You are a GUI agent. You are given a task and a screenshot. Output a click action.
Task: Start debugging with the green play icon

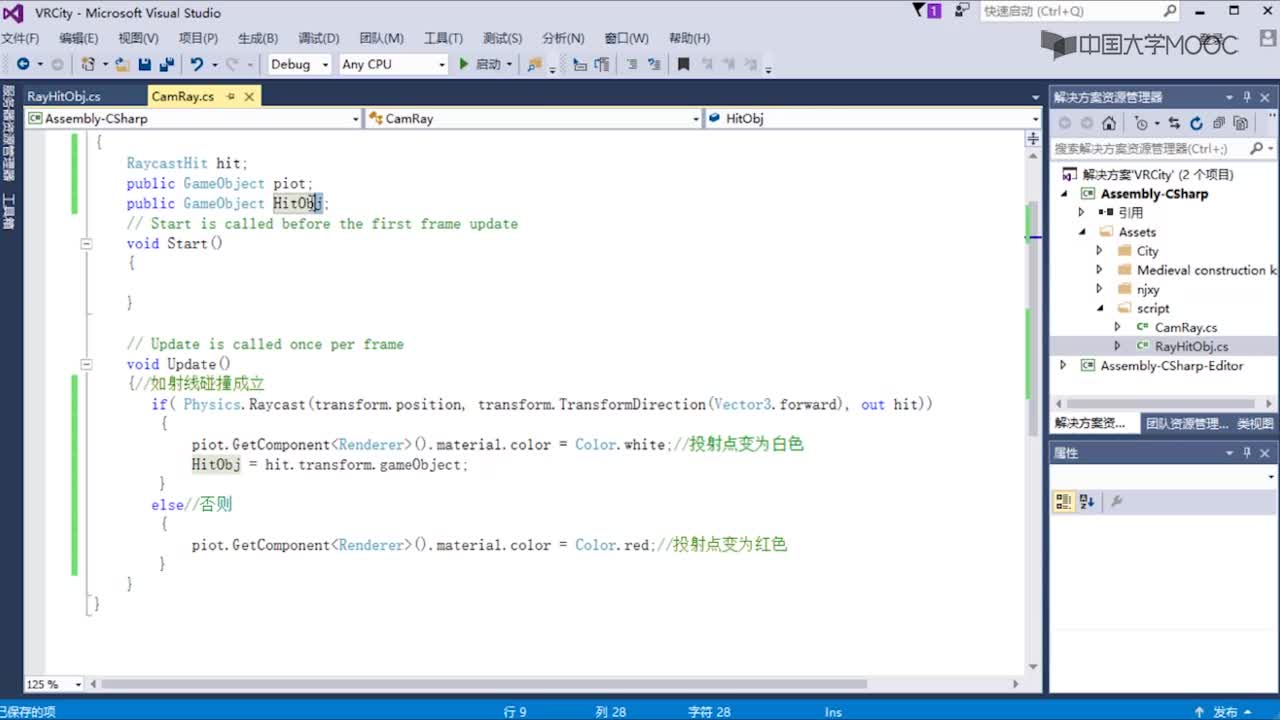[464, 64]
